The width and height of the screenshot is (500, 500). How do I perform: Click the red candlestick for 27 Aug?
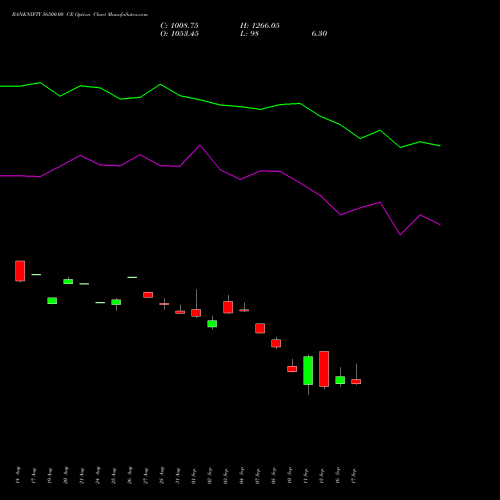(148, 295)
